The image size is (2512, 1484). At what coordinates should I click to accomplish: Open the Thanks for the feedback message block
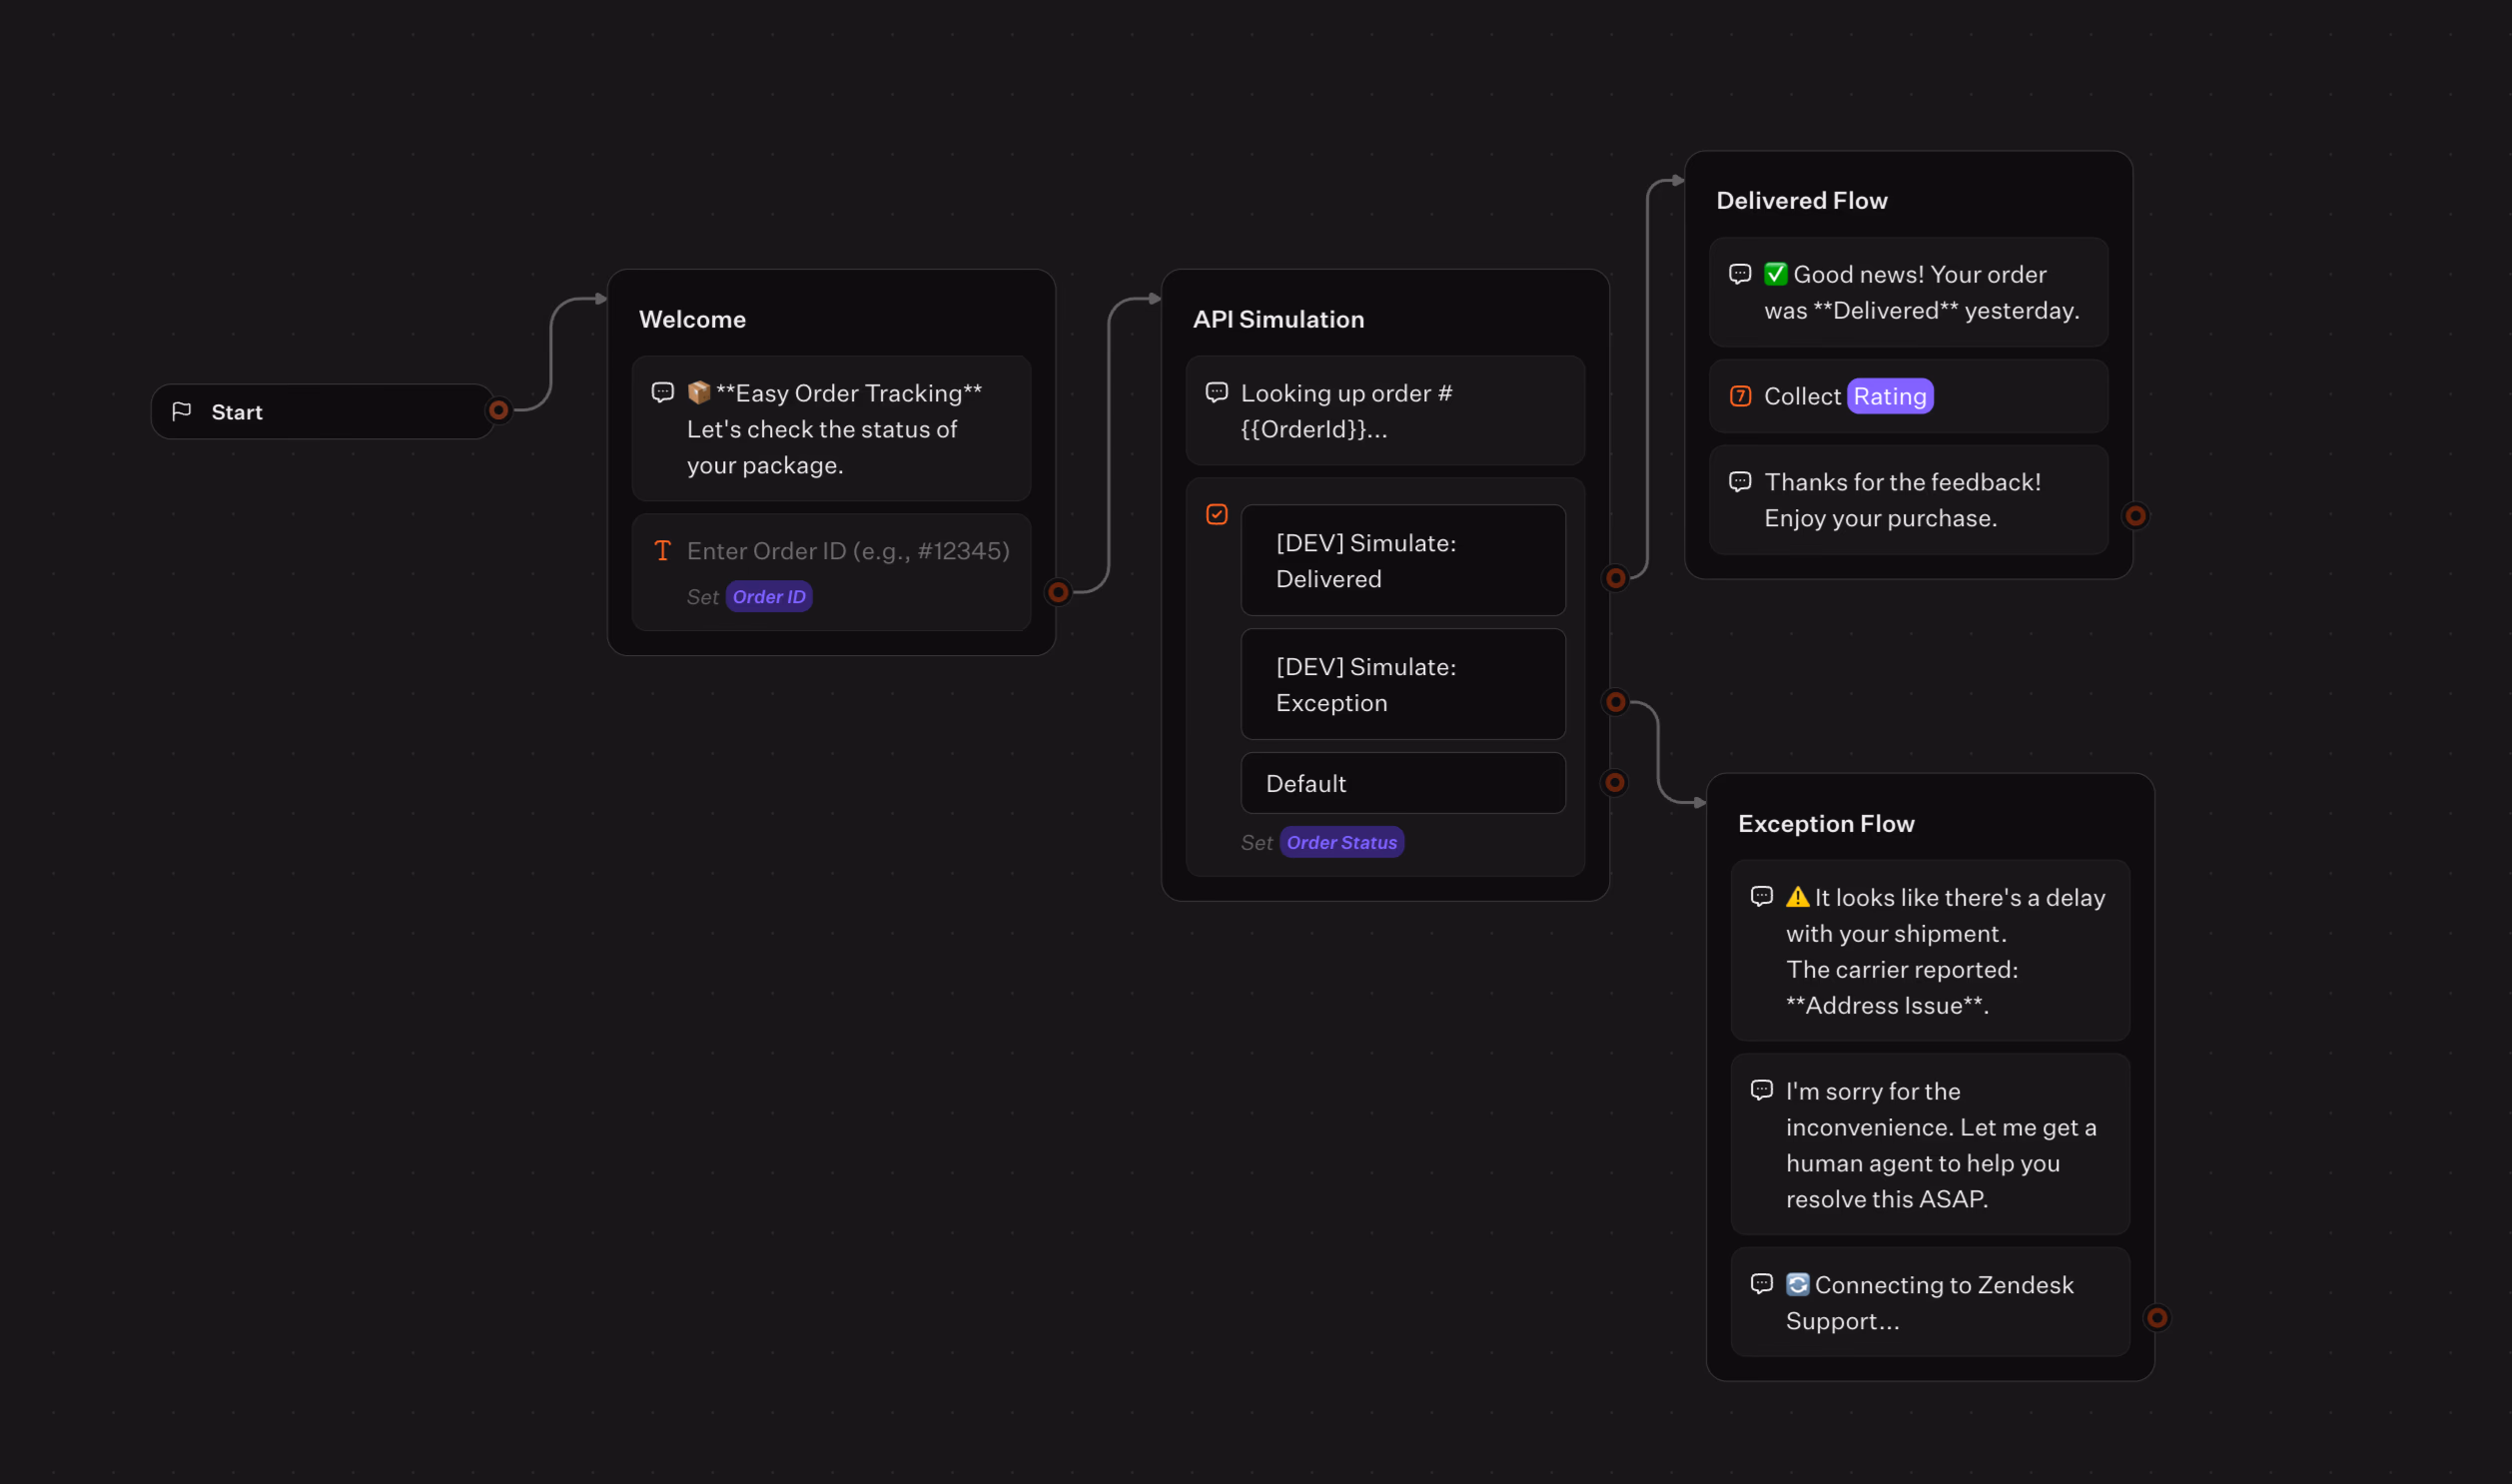pyautogui.click(x=1908, y=500)
